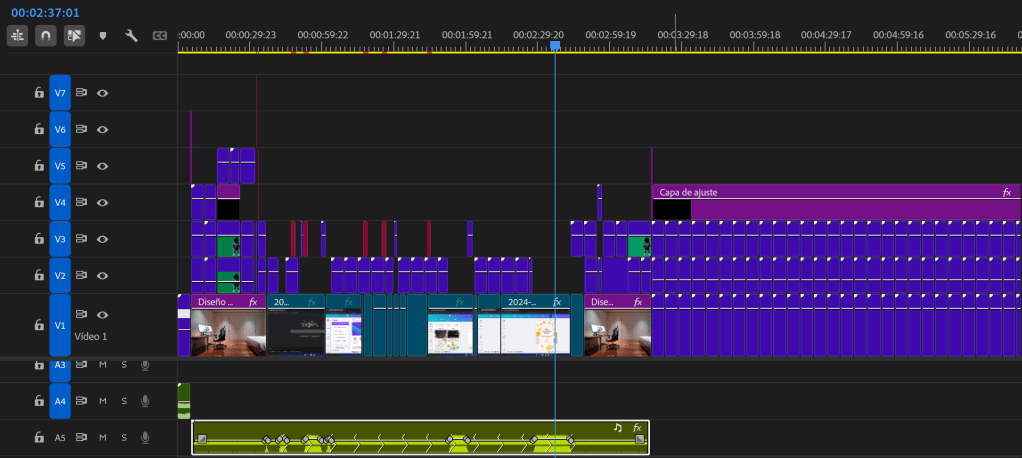Open Timeline display settings wrench
This screenshot has height=458, width=1022.
point(131,35)
